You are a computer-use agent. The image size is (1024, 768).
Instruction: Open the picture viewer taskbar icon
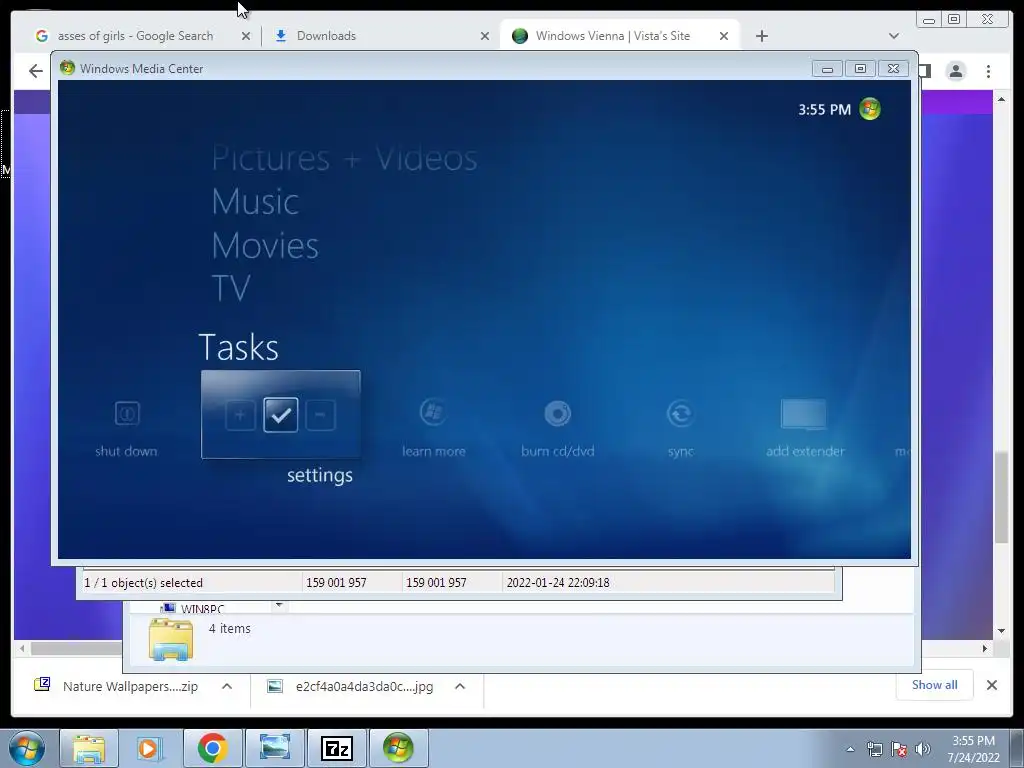pos(275,748)
